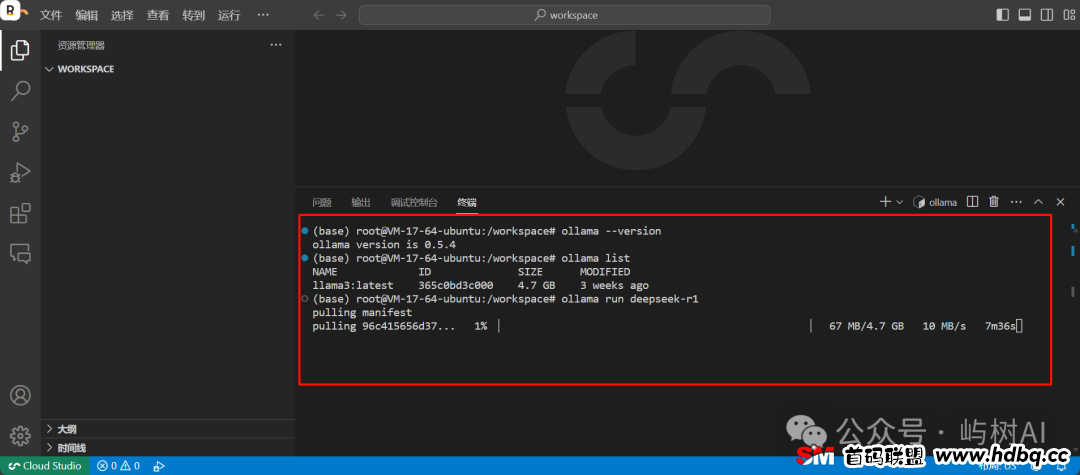Open the 运行 menu
The height and width of the screenshot is (475, 1080).
coord(229,15)
